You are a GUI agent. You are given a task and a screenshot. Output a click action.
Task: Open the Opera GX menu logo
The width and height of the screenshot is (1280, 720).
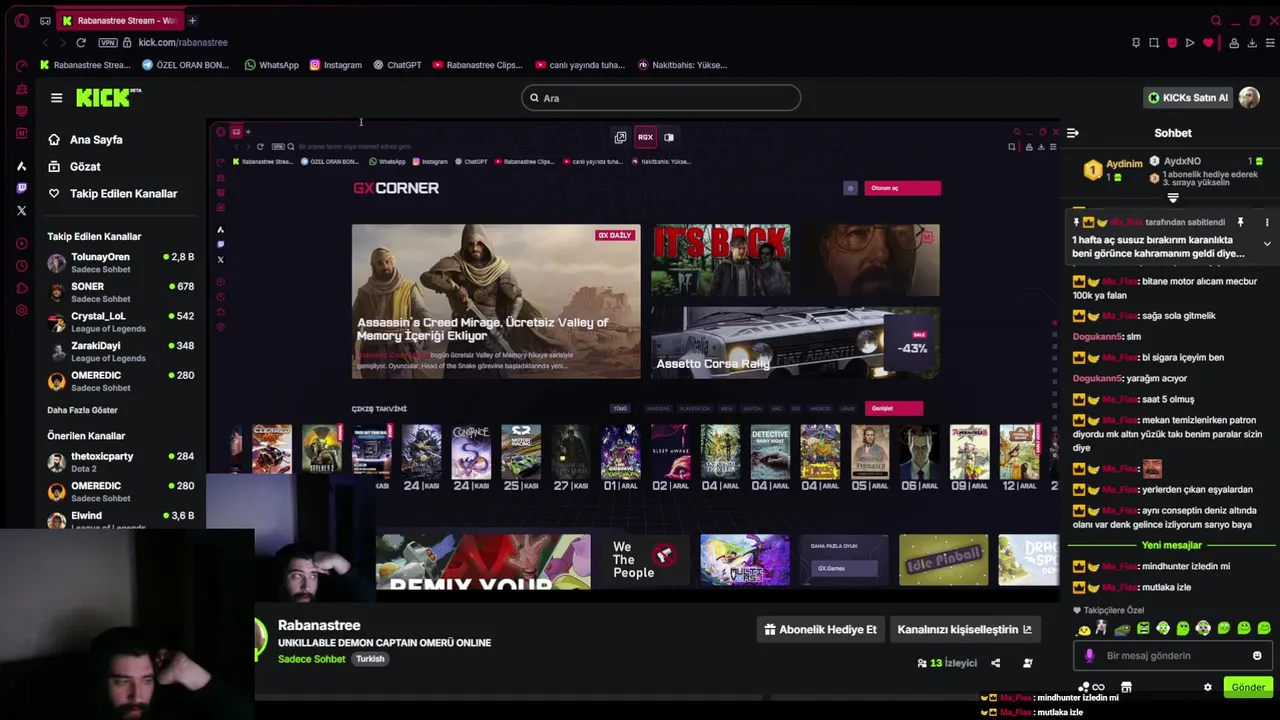coord(22,20)
